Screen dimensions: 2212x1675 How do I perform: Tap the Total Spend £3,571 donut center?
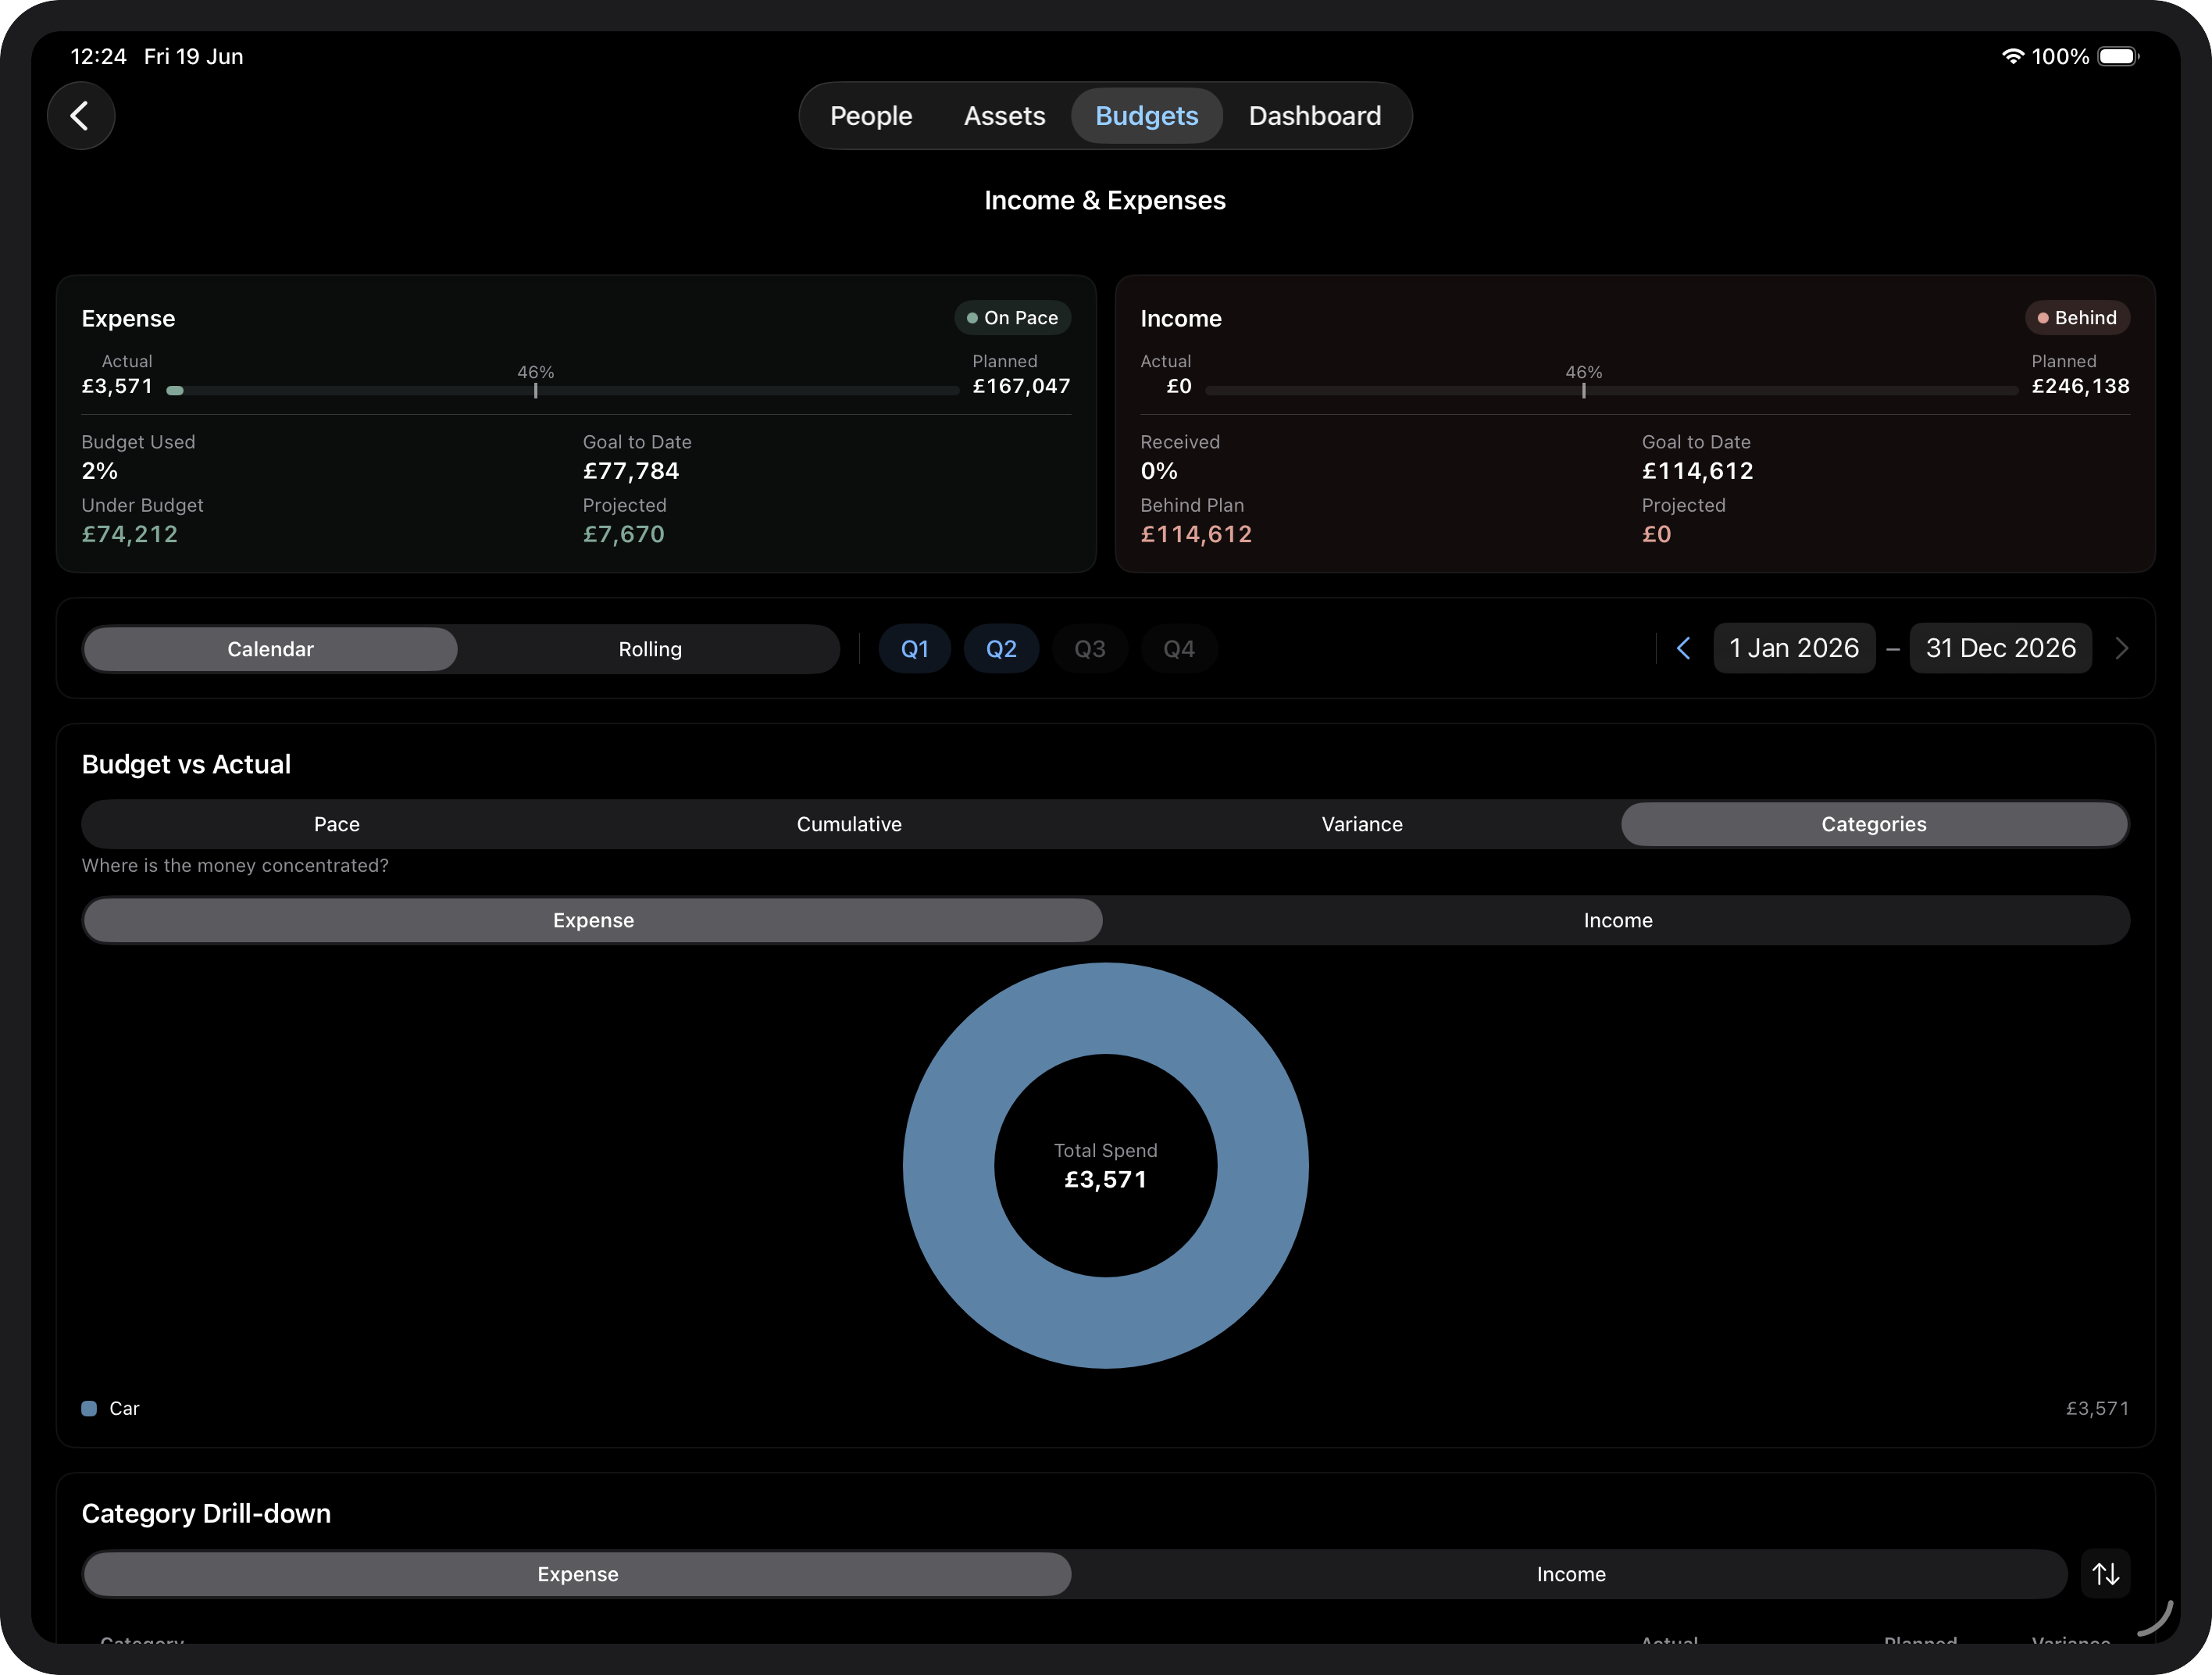[x=1106, y=1166]
